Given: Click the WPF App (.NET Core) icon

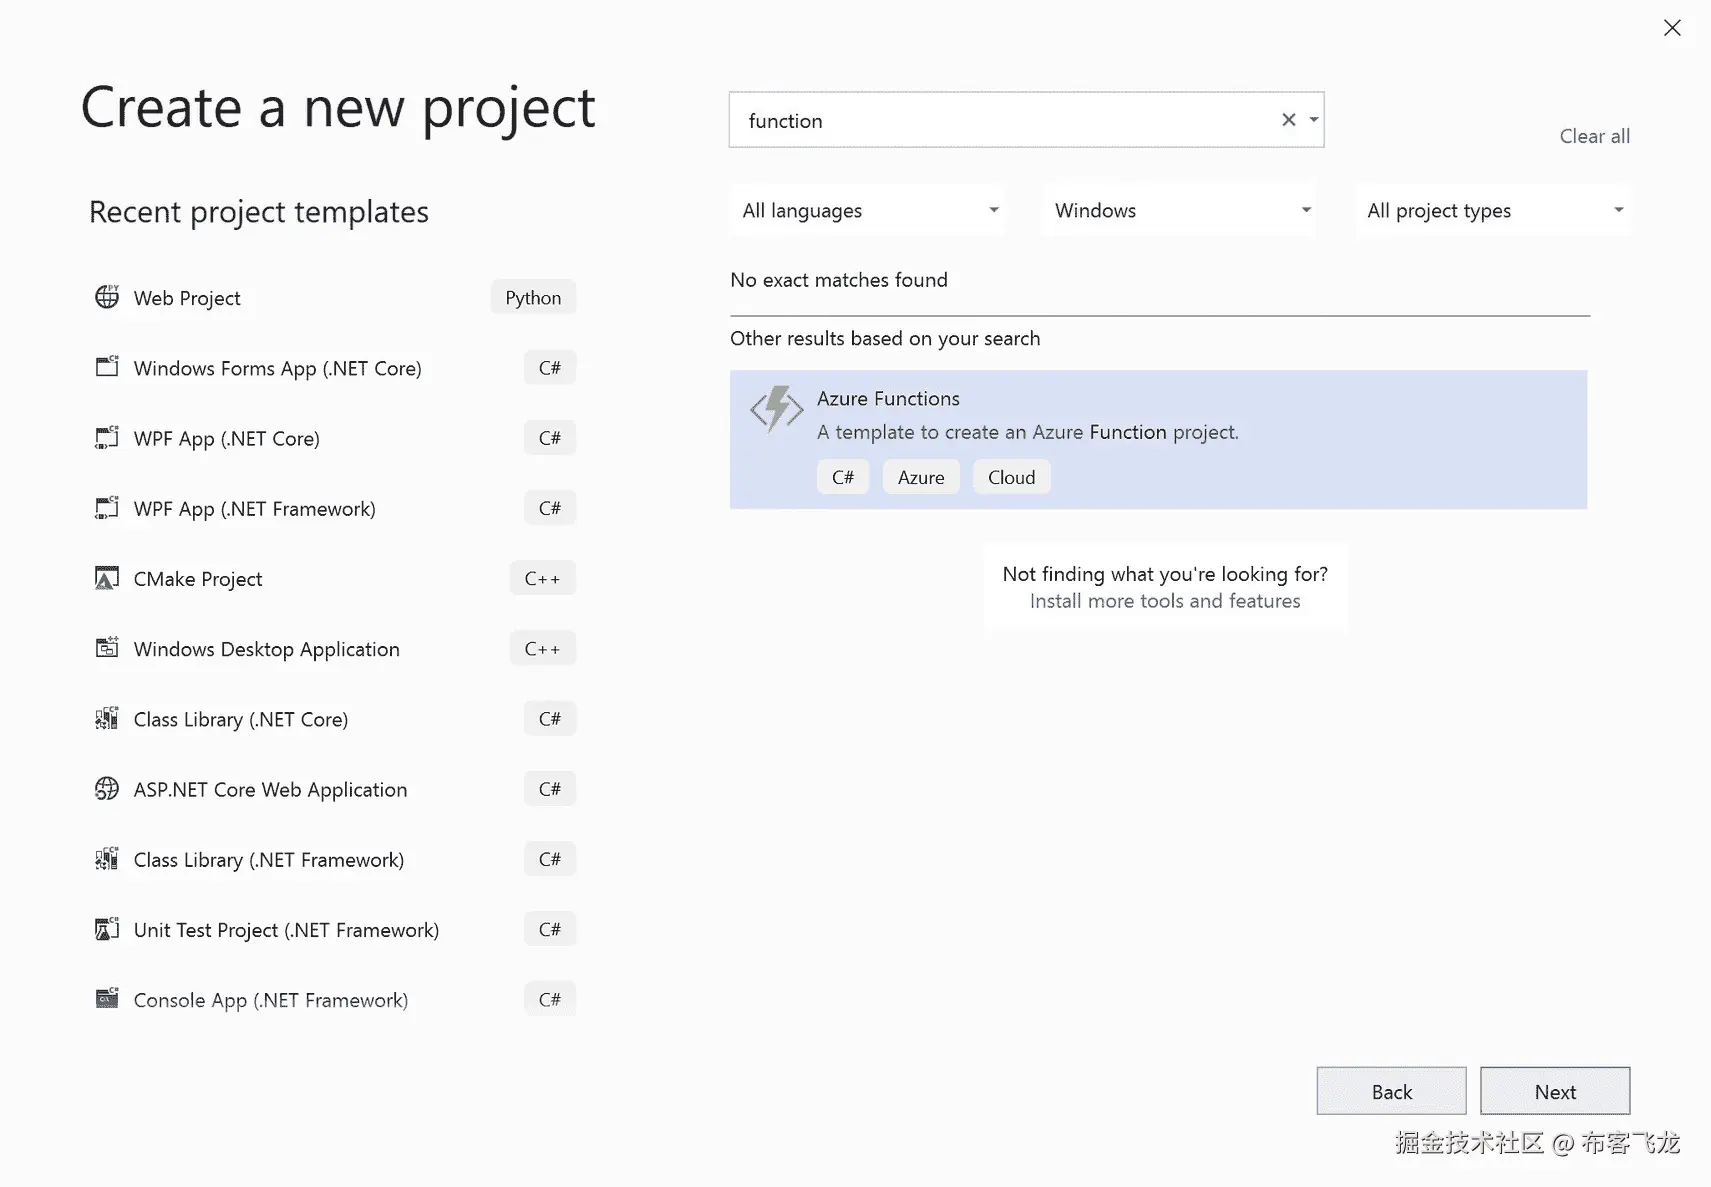Looking at the screenshot, I should 107,438.
